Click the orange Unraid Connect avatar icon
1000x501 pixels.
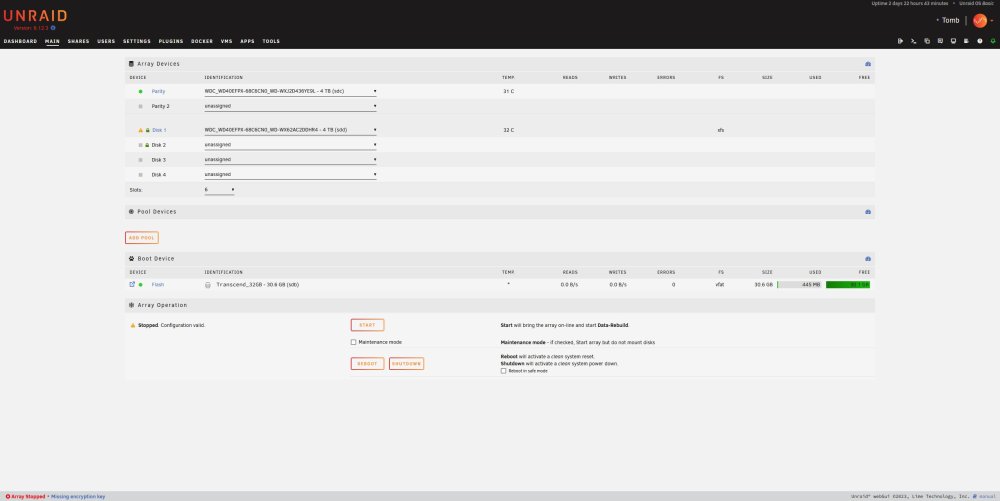[x=980, y=20]
